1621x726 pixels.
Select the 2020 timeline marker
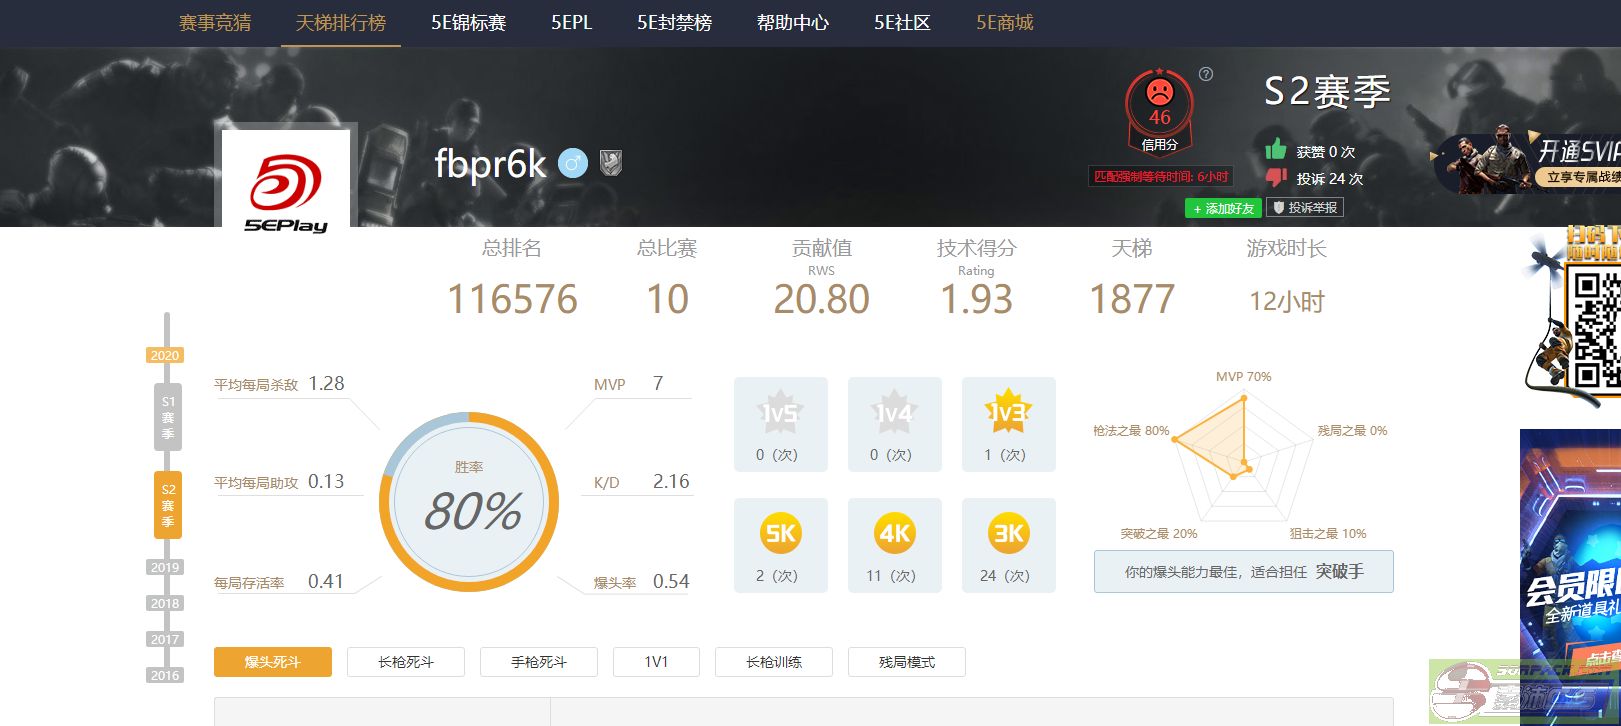(165, 355)
